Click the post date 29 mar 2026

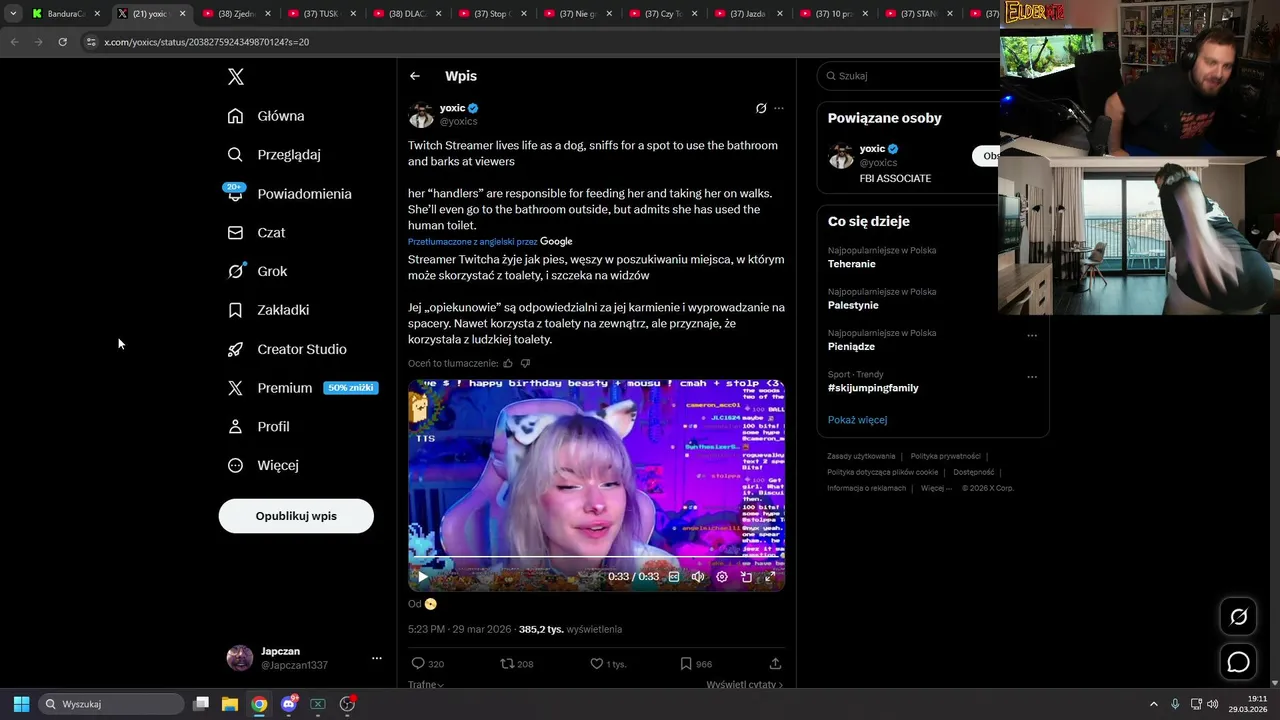click(481, 629)
